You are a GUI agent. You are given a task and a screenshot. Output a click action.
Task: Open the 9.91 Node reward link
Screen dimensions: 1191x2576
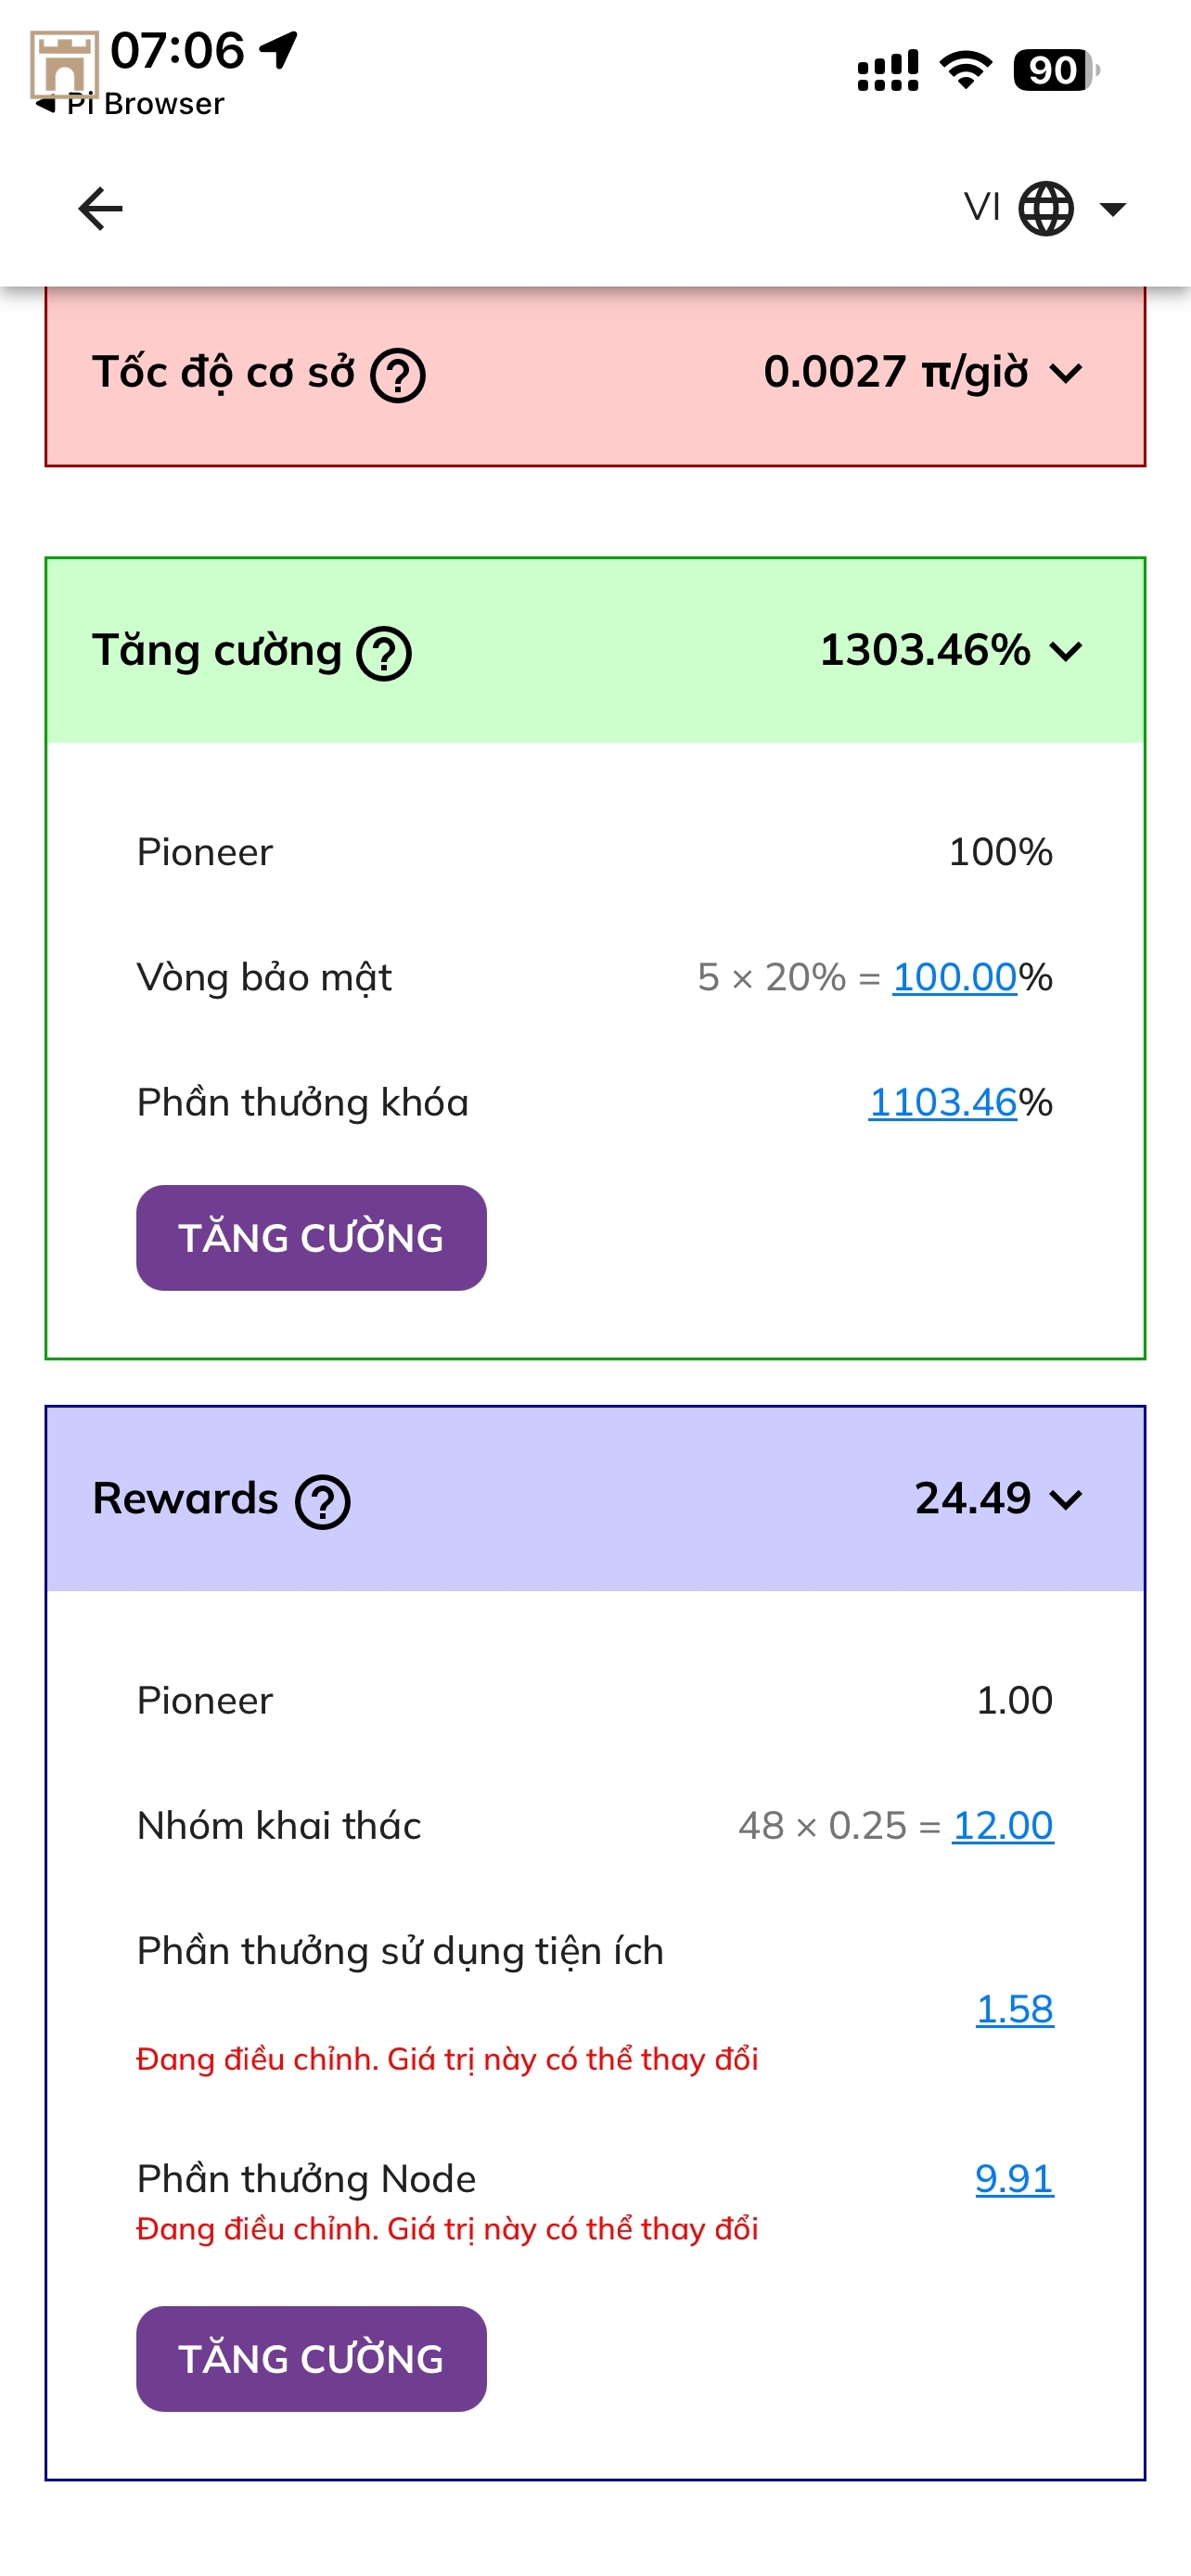1014,2178
